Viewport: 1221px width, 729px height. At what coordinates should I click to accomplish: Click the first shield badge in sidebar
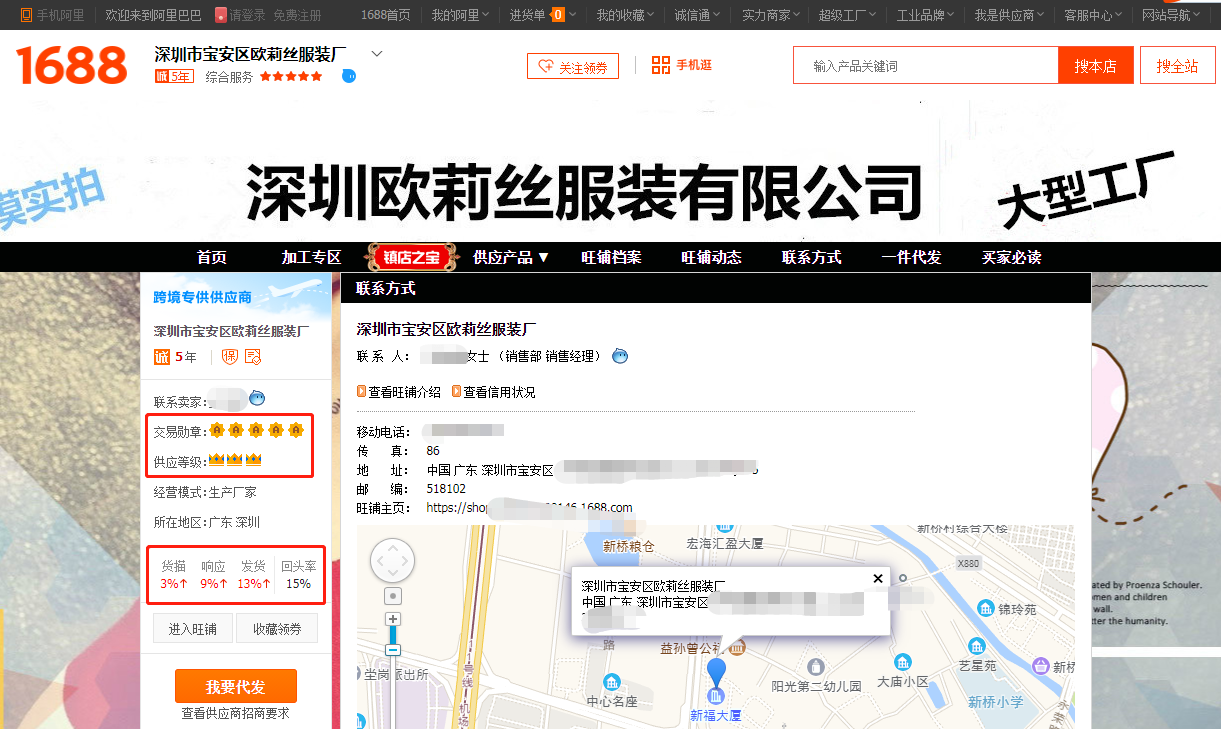click(229, 357)
